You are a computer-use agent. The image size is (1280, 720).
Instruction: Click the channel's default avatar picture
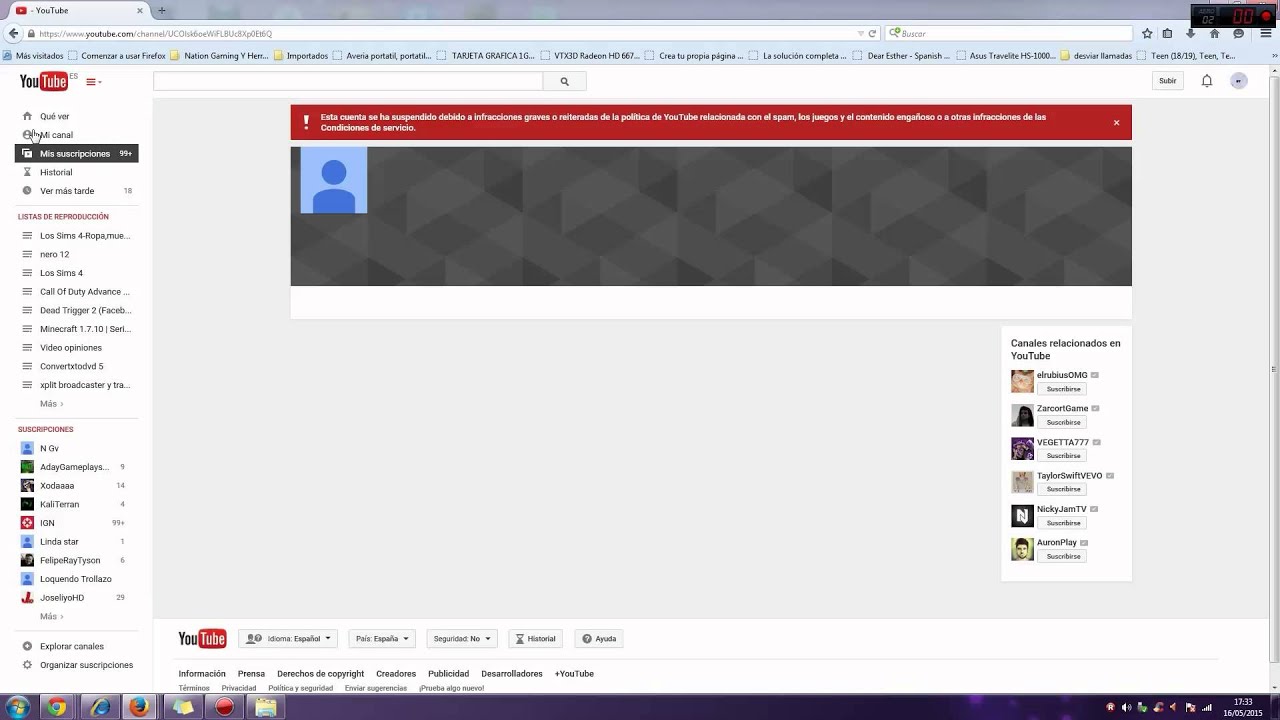334,180
